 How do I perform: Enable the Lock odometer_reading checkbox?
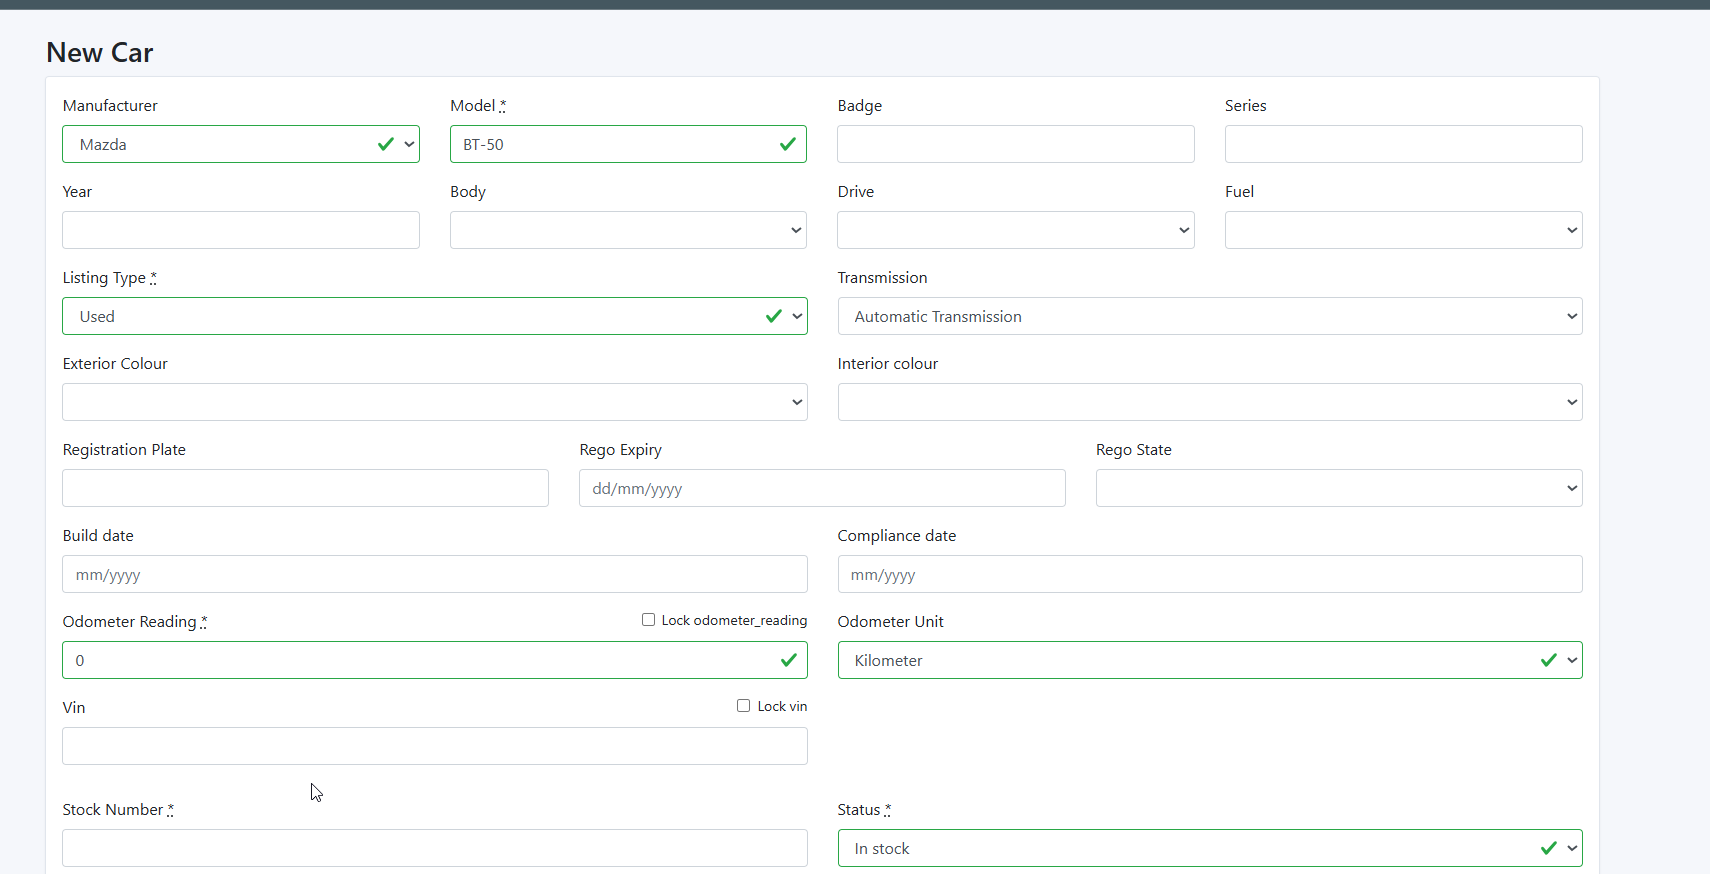[649, 620]
